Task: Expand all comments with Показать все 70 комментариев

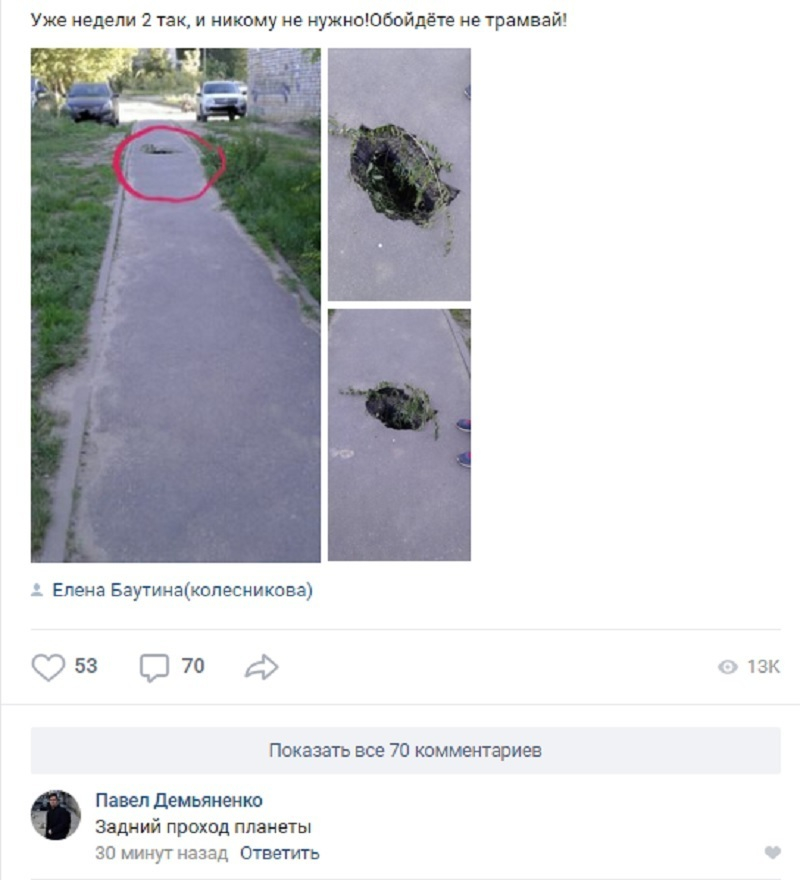Action: pos(405,750)
